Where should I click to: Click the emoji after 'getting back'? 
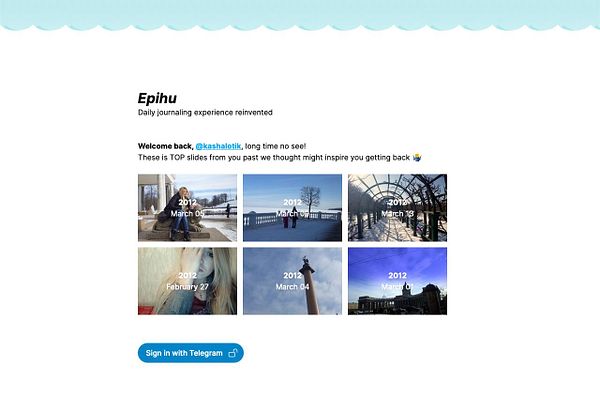[417, 157]
